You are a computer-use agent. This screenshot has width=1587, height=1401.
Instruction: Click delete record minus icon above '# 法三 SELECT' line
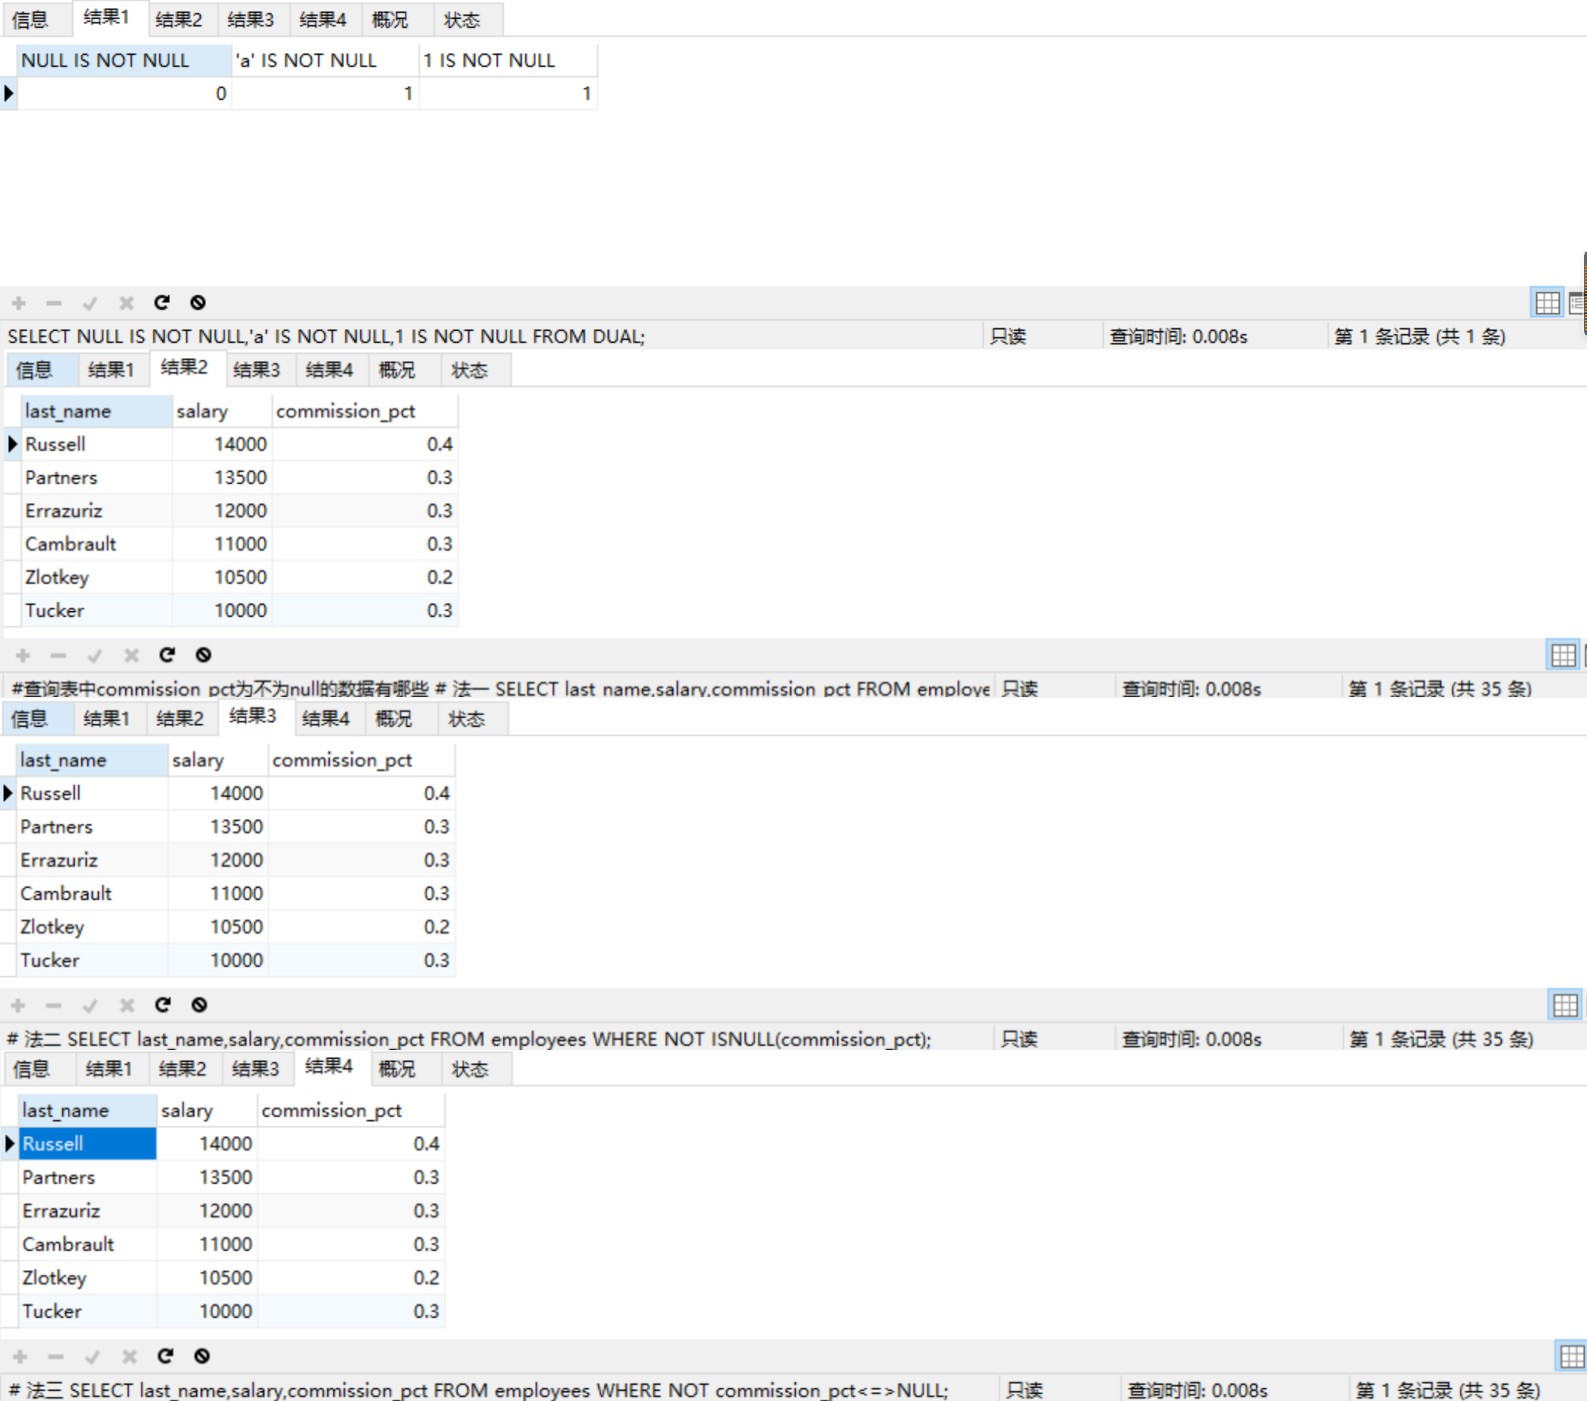point(56,1356)
